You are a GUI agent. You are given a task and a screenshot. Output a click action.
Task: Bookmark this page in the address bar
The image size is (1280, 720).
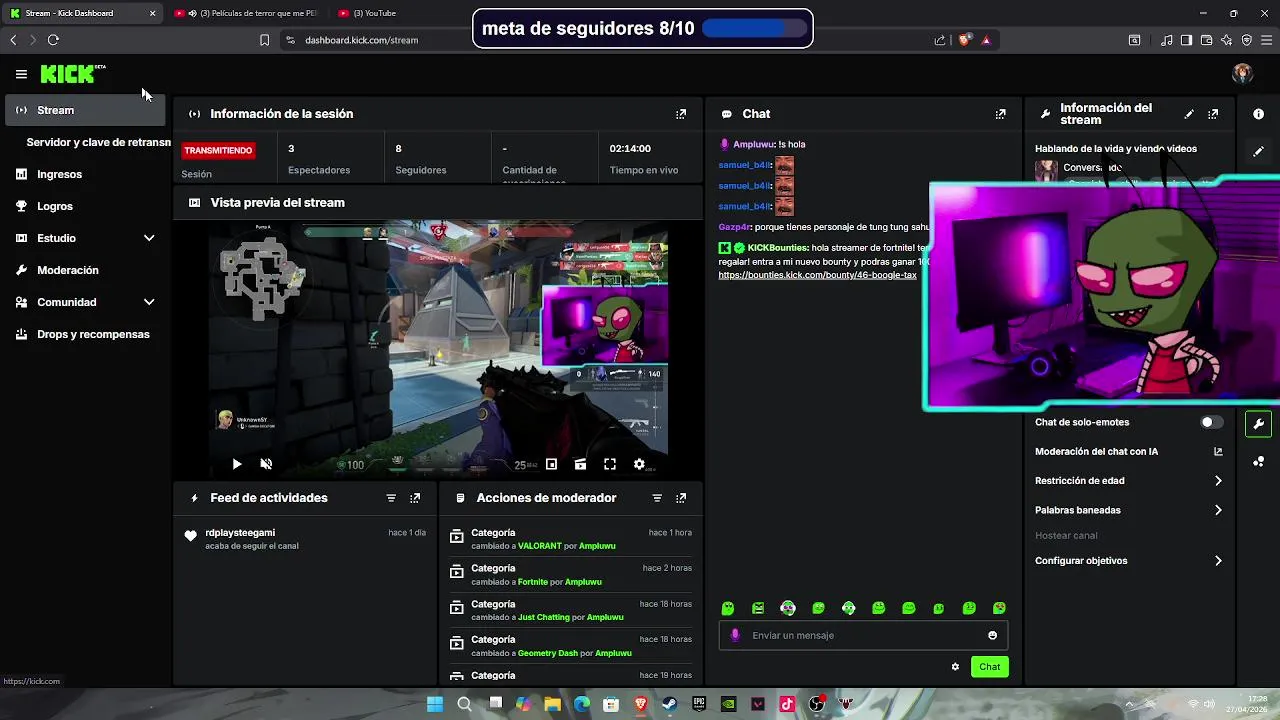tap(264, 40)
